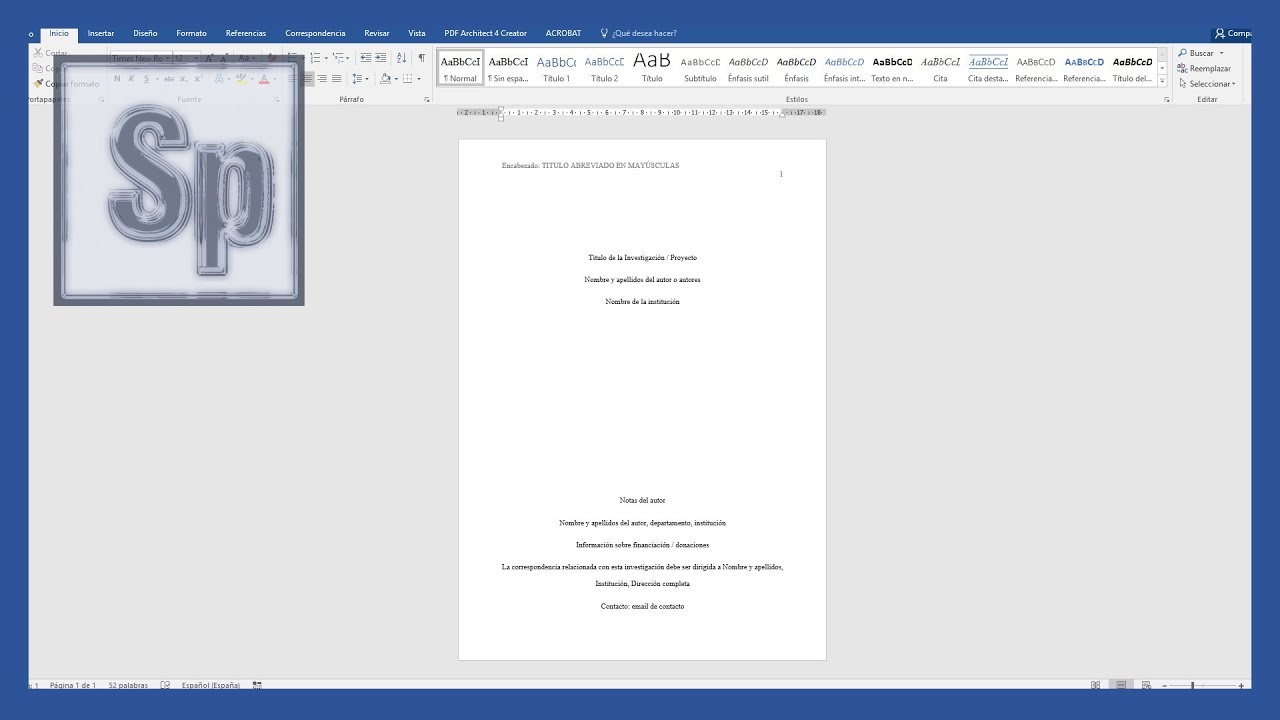The width and height of the screenshot is (1280, 720).
Task: Click Nombre de la institución line
Action: 642,301
